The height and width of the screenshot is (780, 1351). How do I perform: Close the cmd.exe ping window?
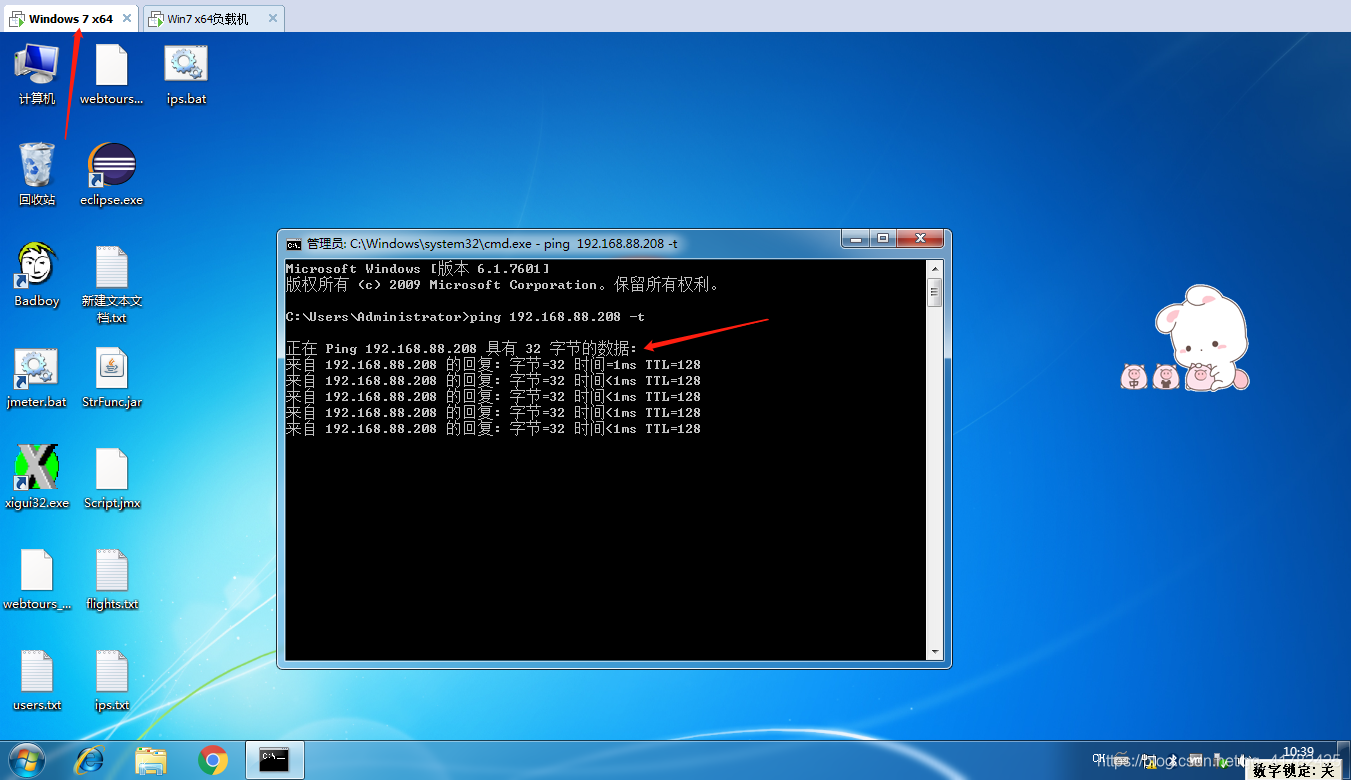click(920, 238)
